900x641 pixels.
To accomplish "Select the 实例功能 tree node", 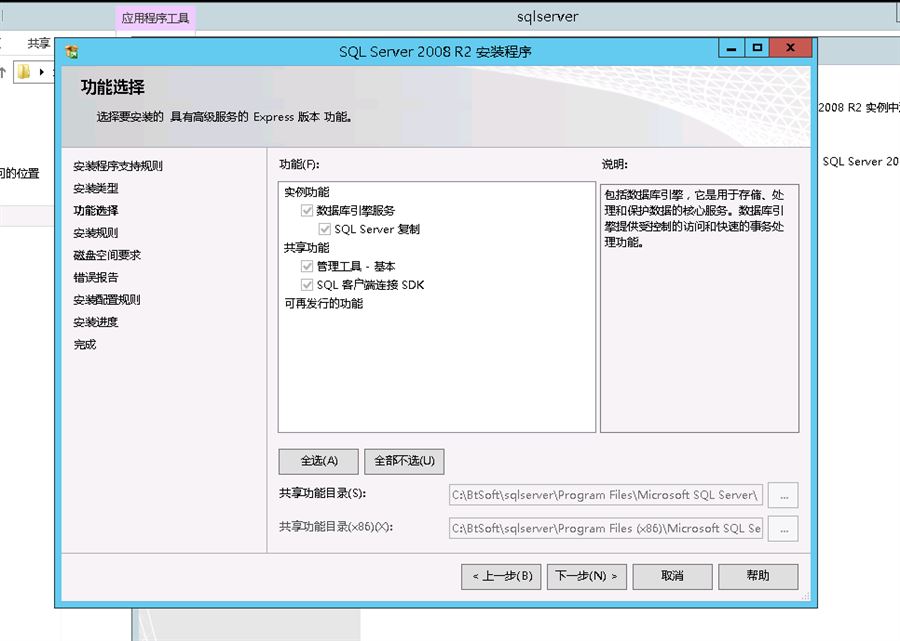I will point(306,192).
